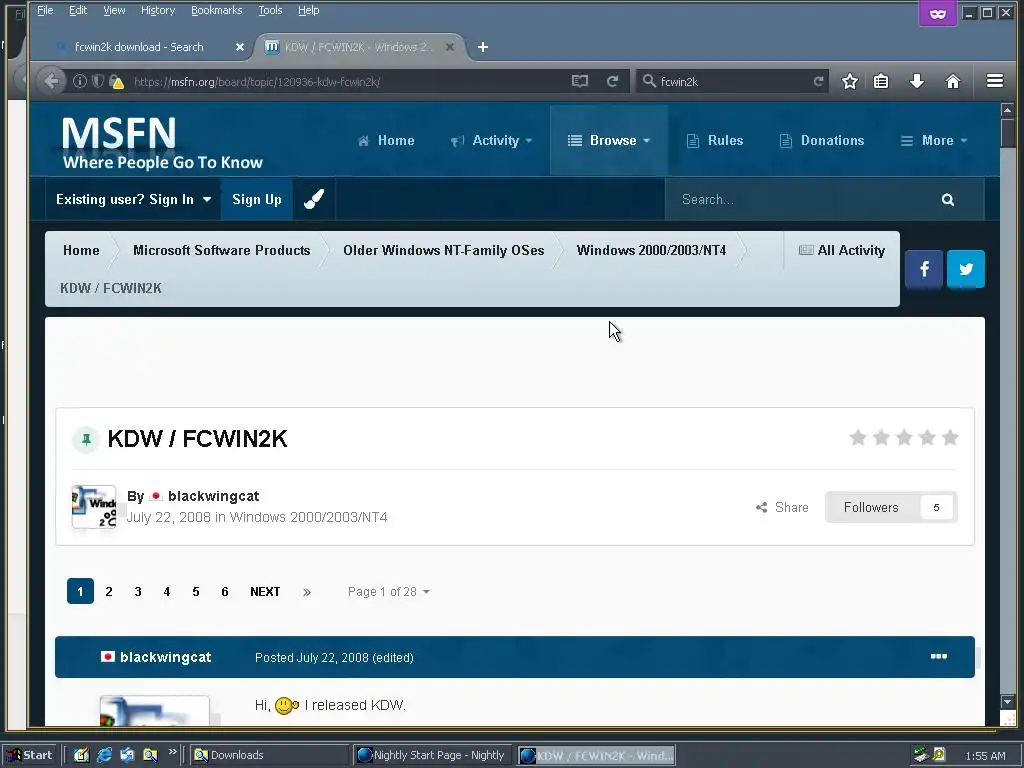Open the Rules page

[x=714, y=140]
